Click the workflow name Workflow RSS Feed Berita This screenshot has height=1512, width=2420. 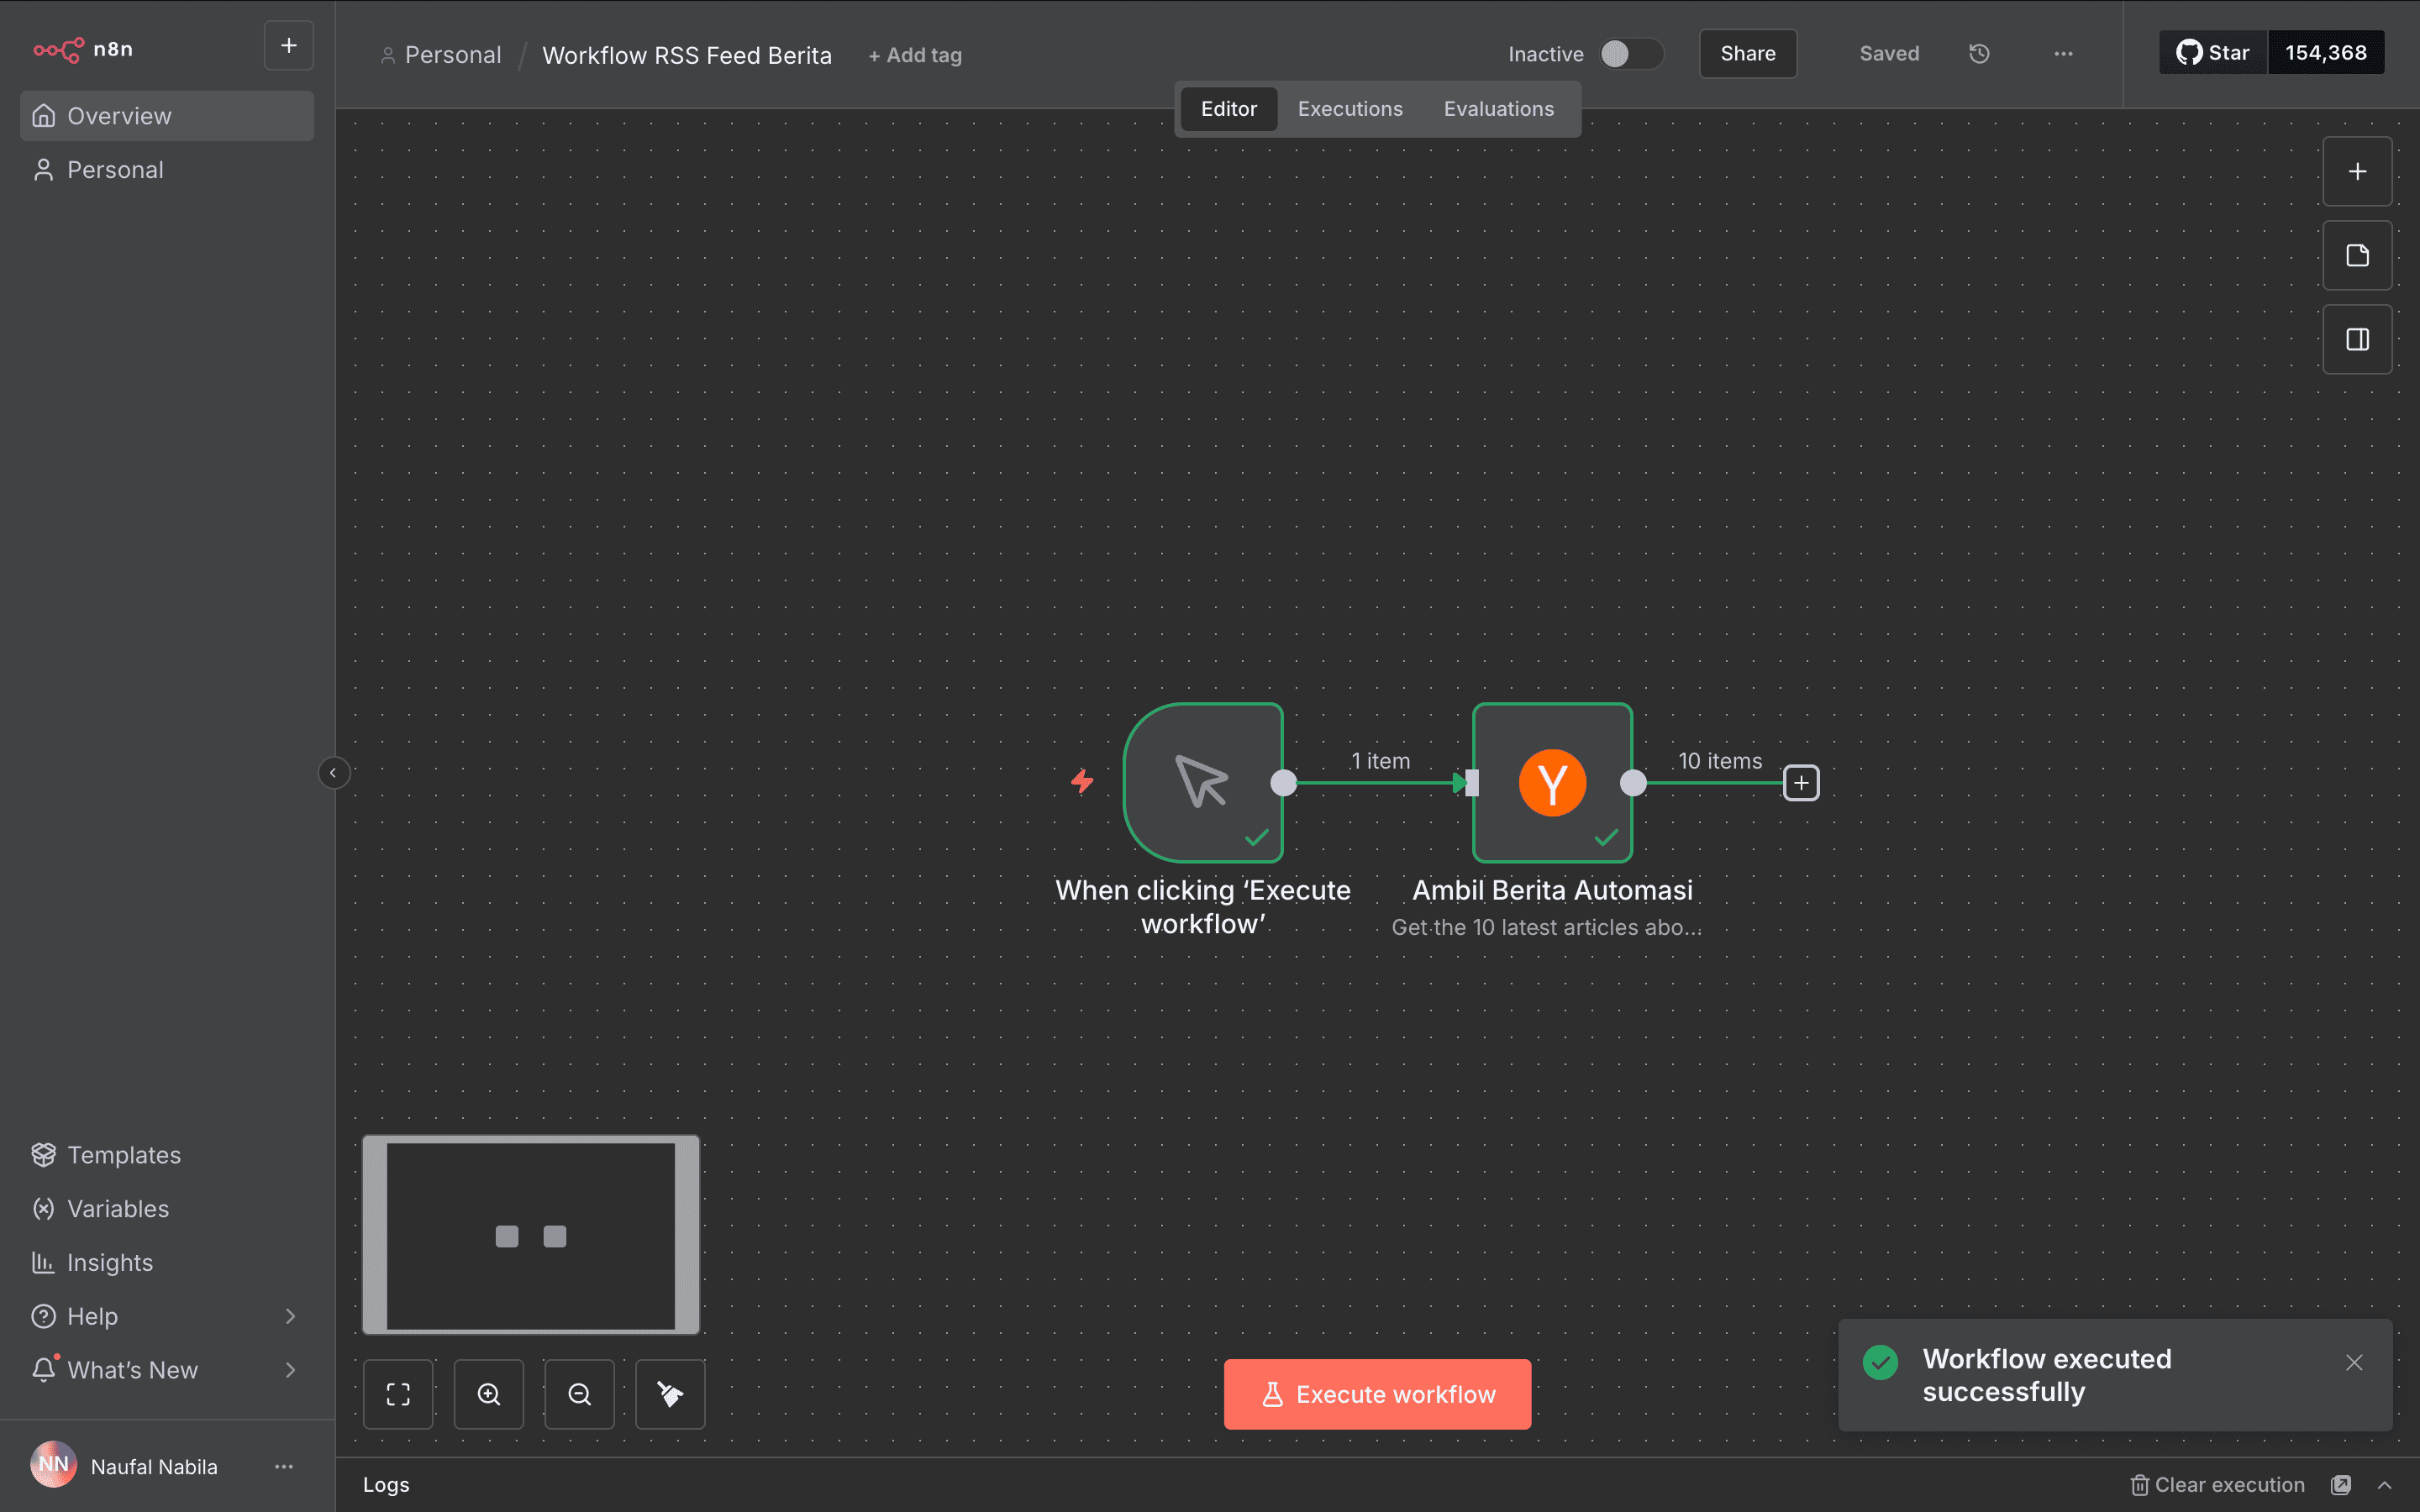tap(687, 55)
